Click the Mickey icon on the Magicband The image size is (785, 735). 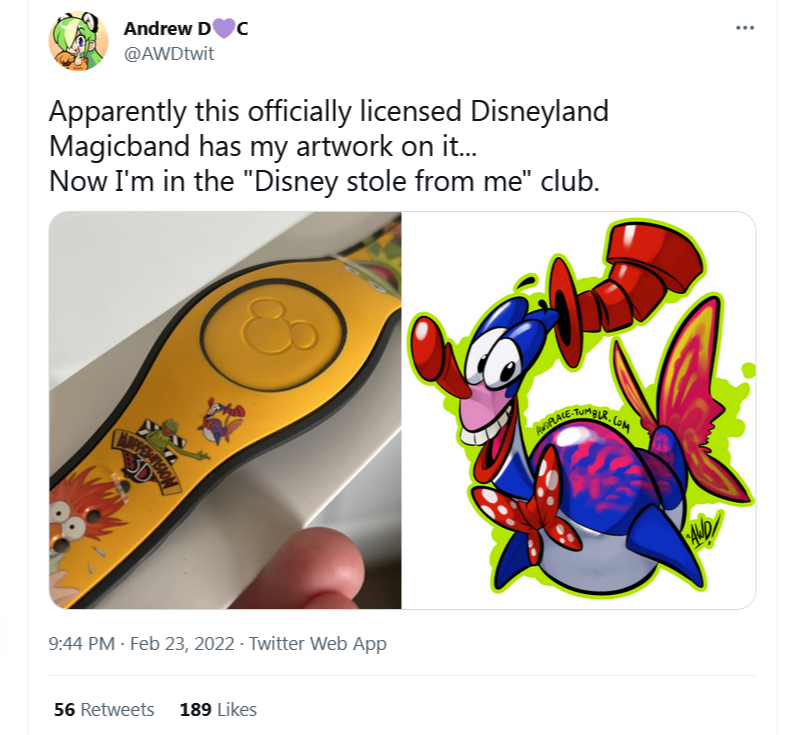pos(279,325)
